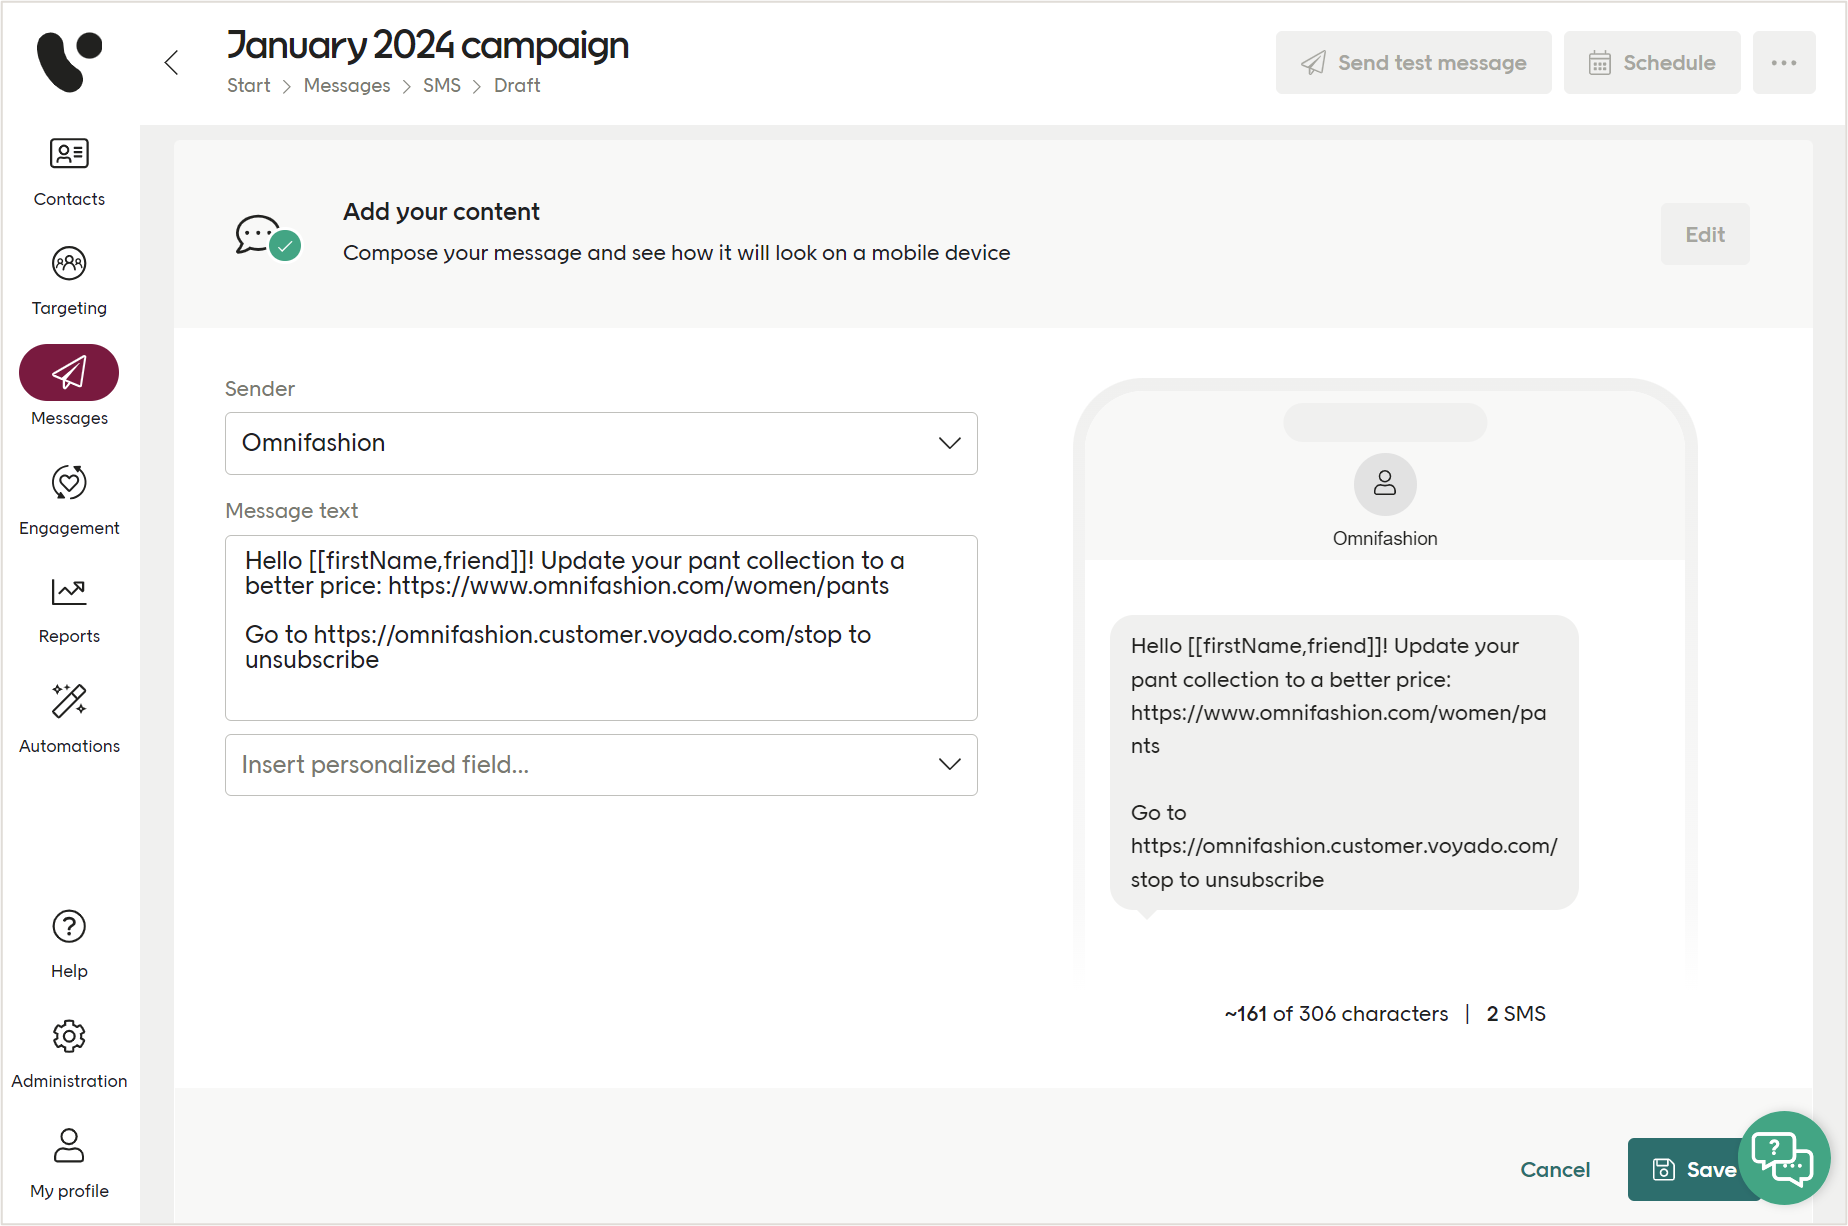Open the Contacts sidebar icon
This screenshot has width=1848, height=1226.
[x=69, y=154]
